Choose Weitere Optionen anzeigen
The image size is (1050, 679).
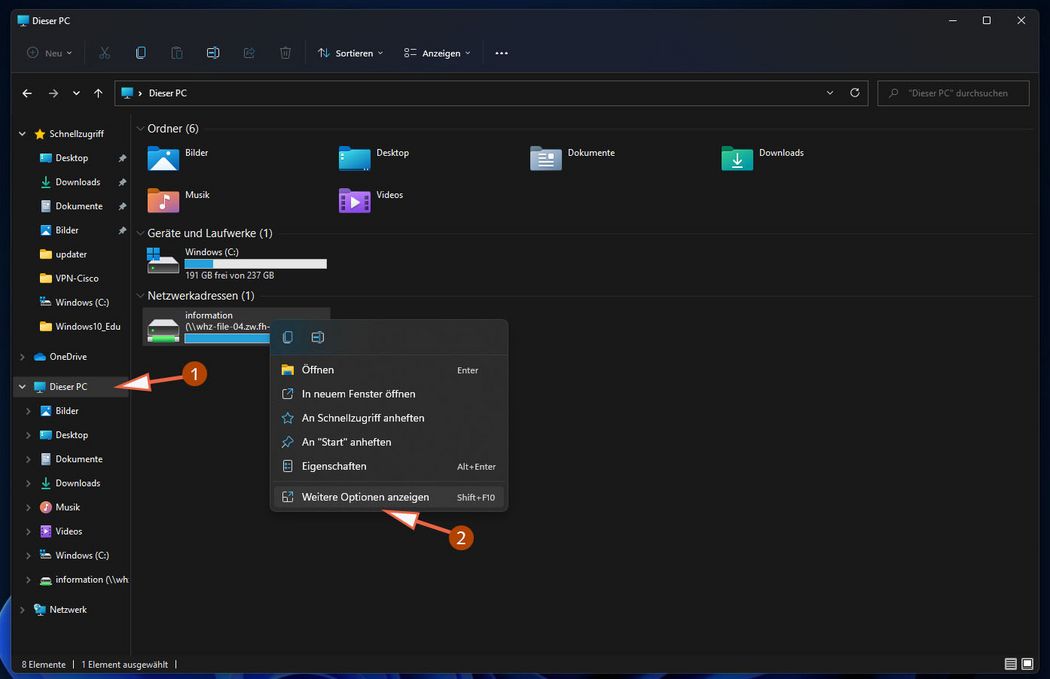point(389,498)
